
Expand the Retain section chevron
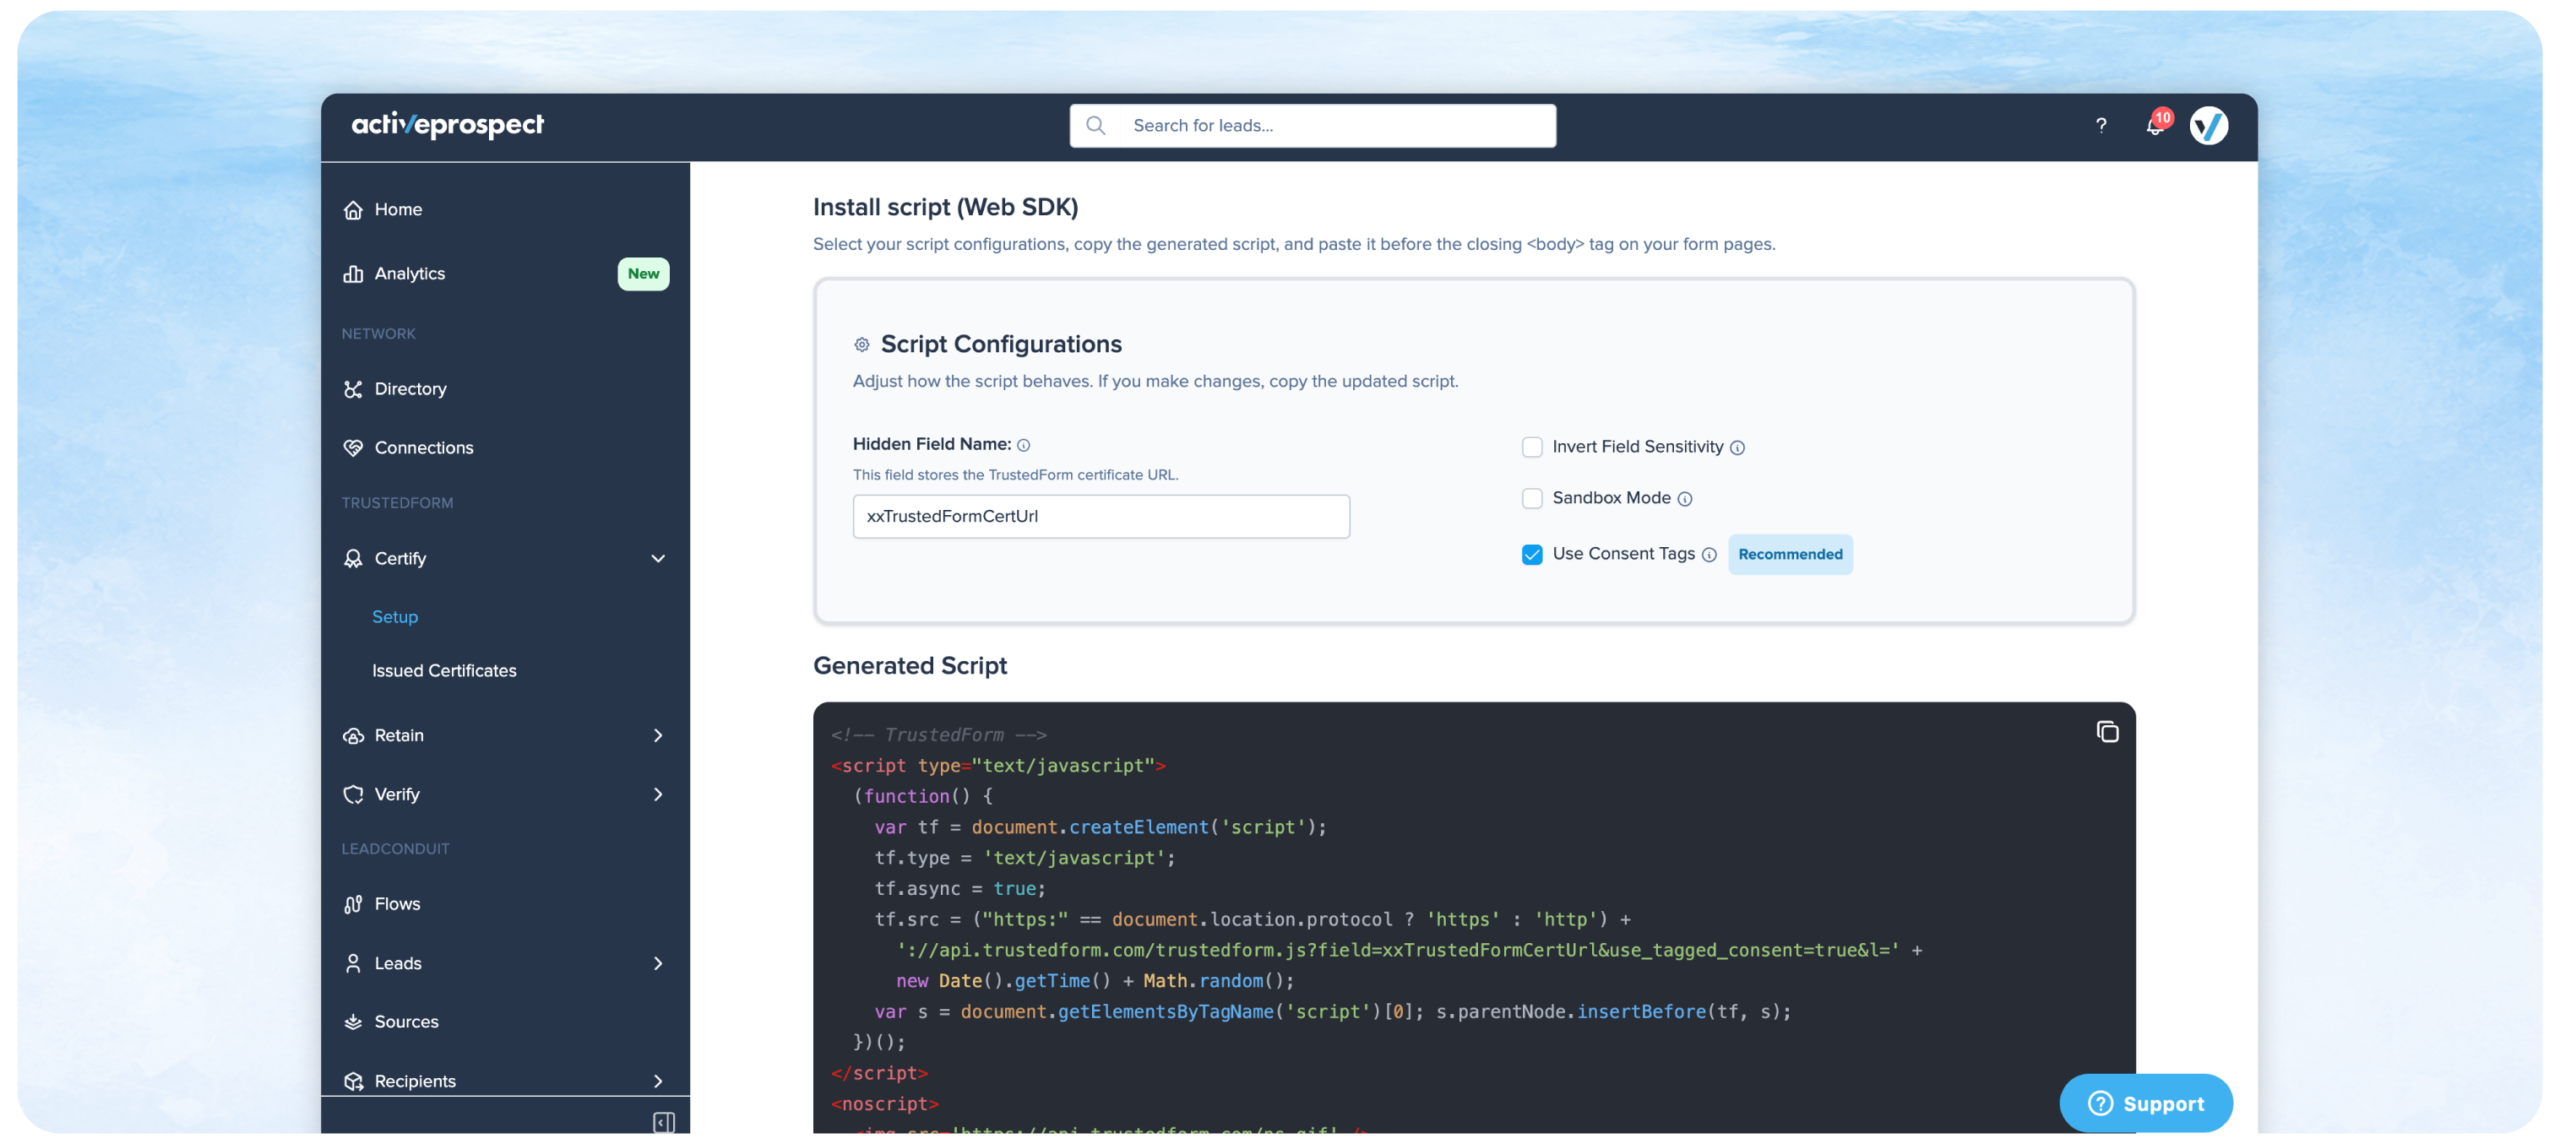pos(658,736)
